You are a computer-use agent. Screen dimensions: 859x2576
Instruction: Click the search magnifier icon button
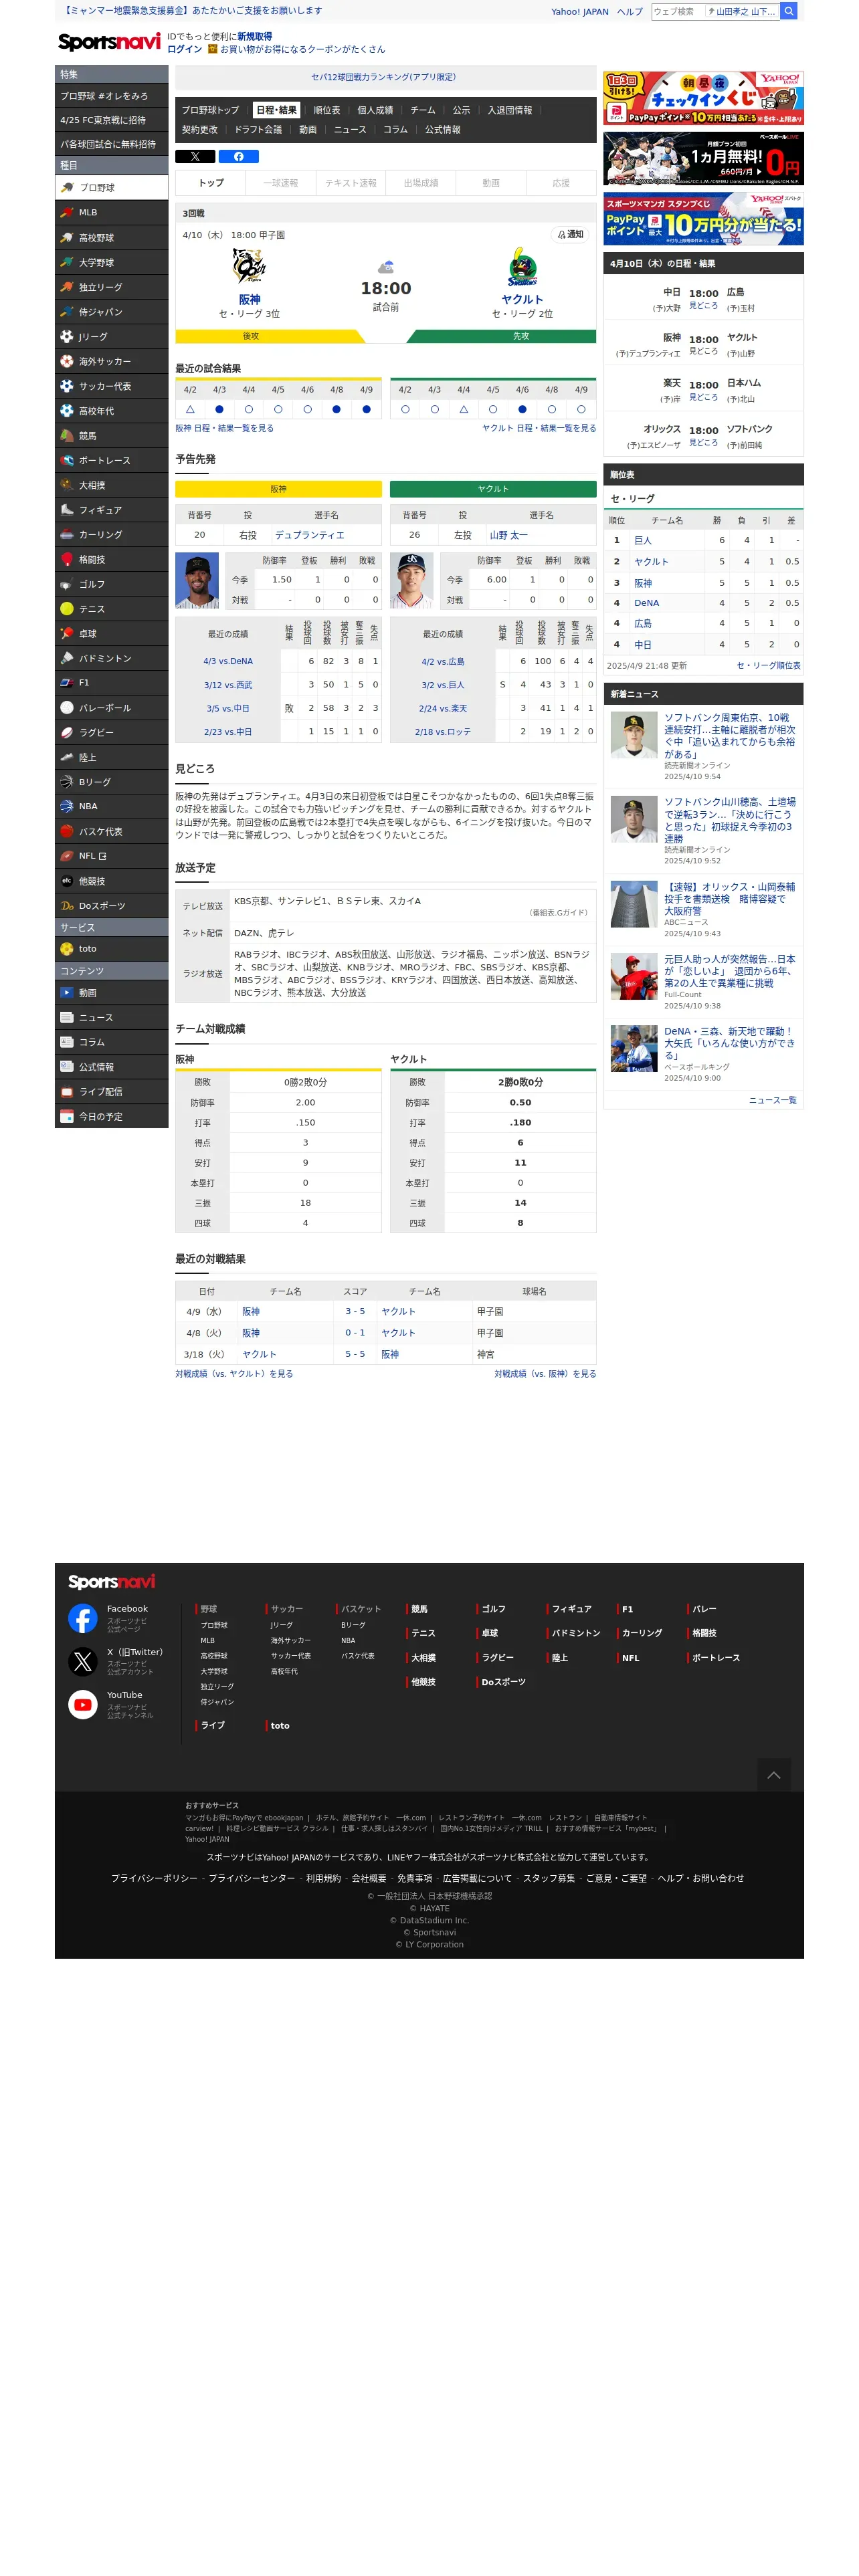pos(788,11)
